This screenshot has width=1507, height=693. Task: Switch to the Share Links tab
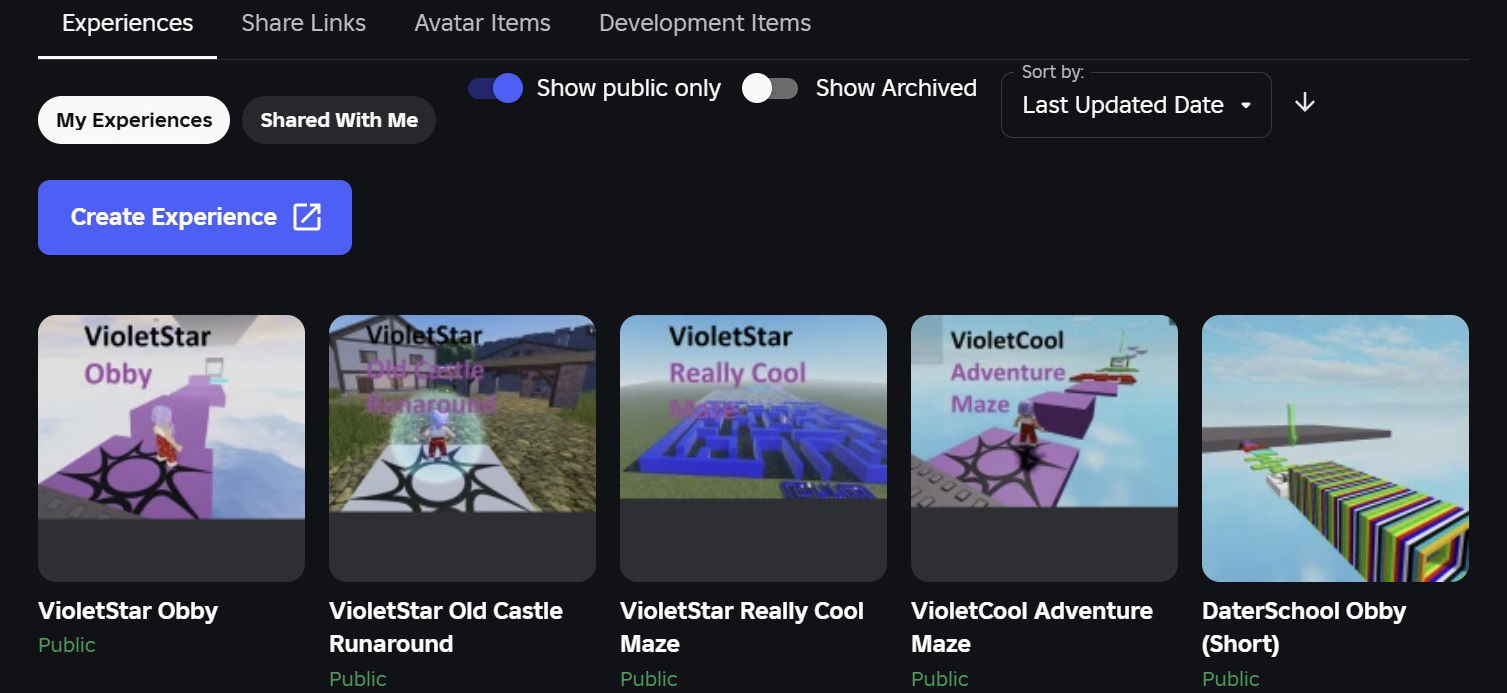(x=303, y=23)
